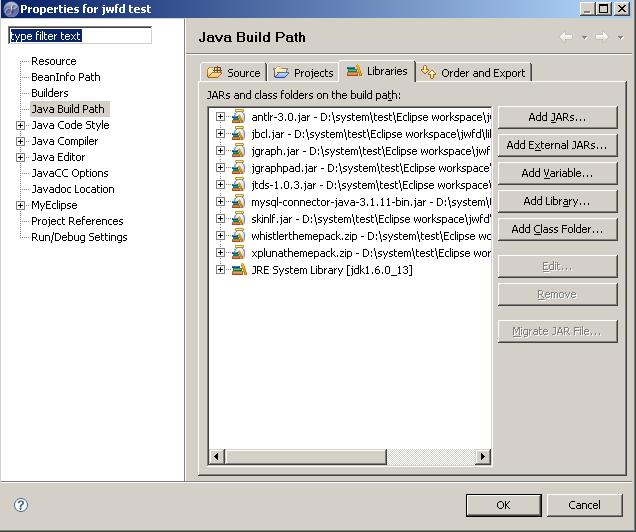This screenshot has width=636, height=532.
Task: Select Java Build Path tree item
Action: 70,109
